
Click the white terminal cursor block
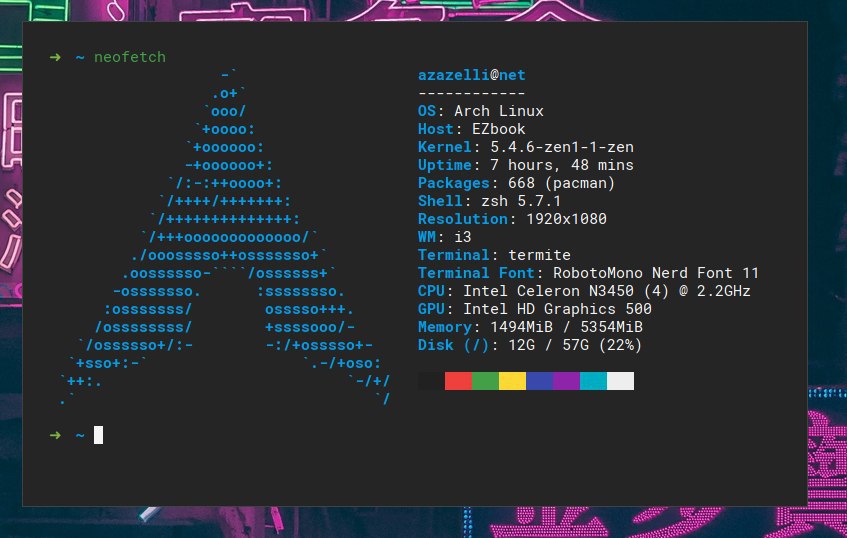pos(98,435)
